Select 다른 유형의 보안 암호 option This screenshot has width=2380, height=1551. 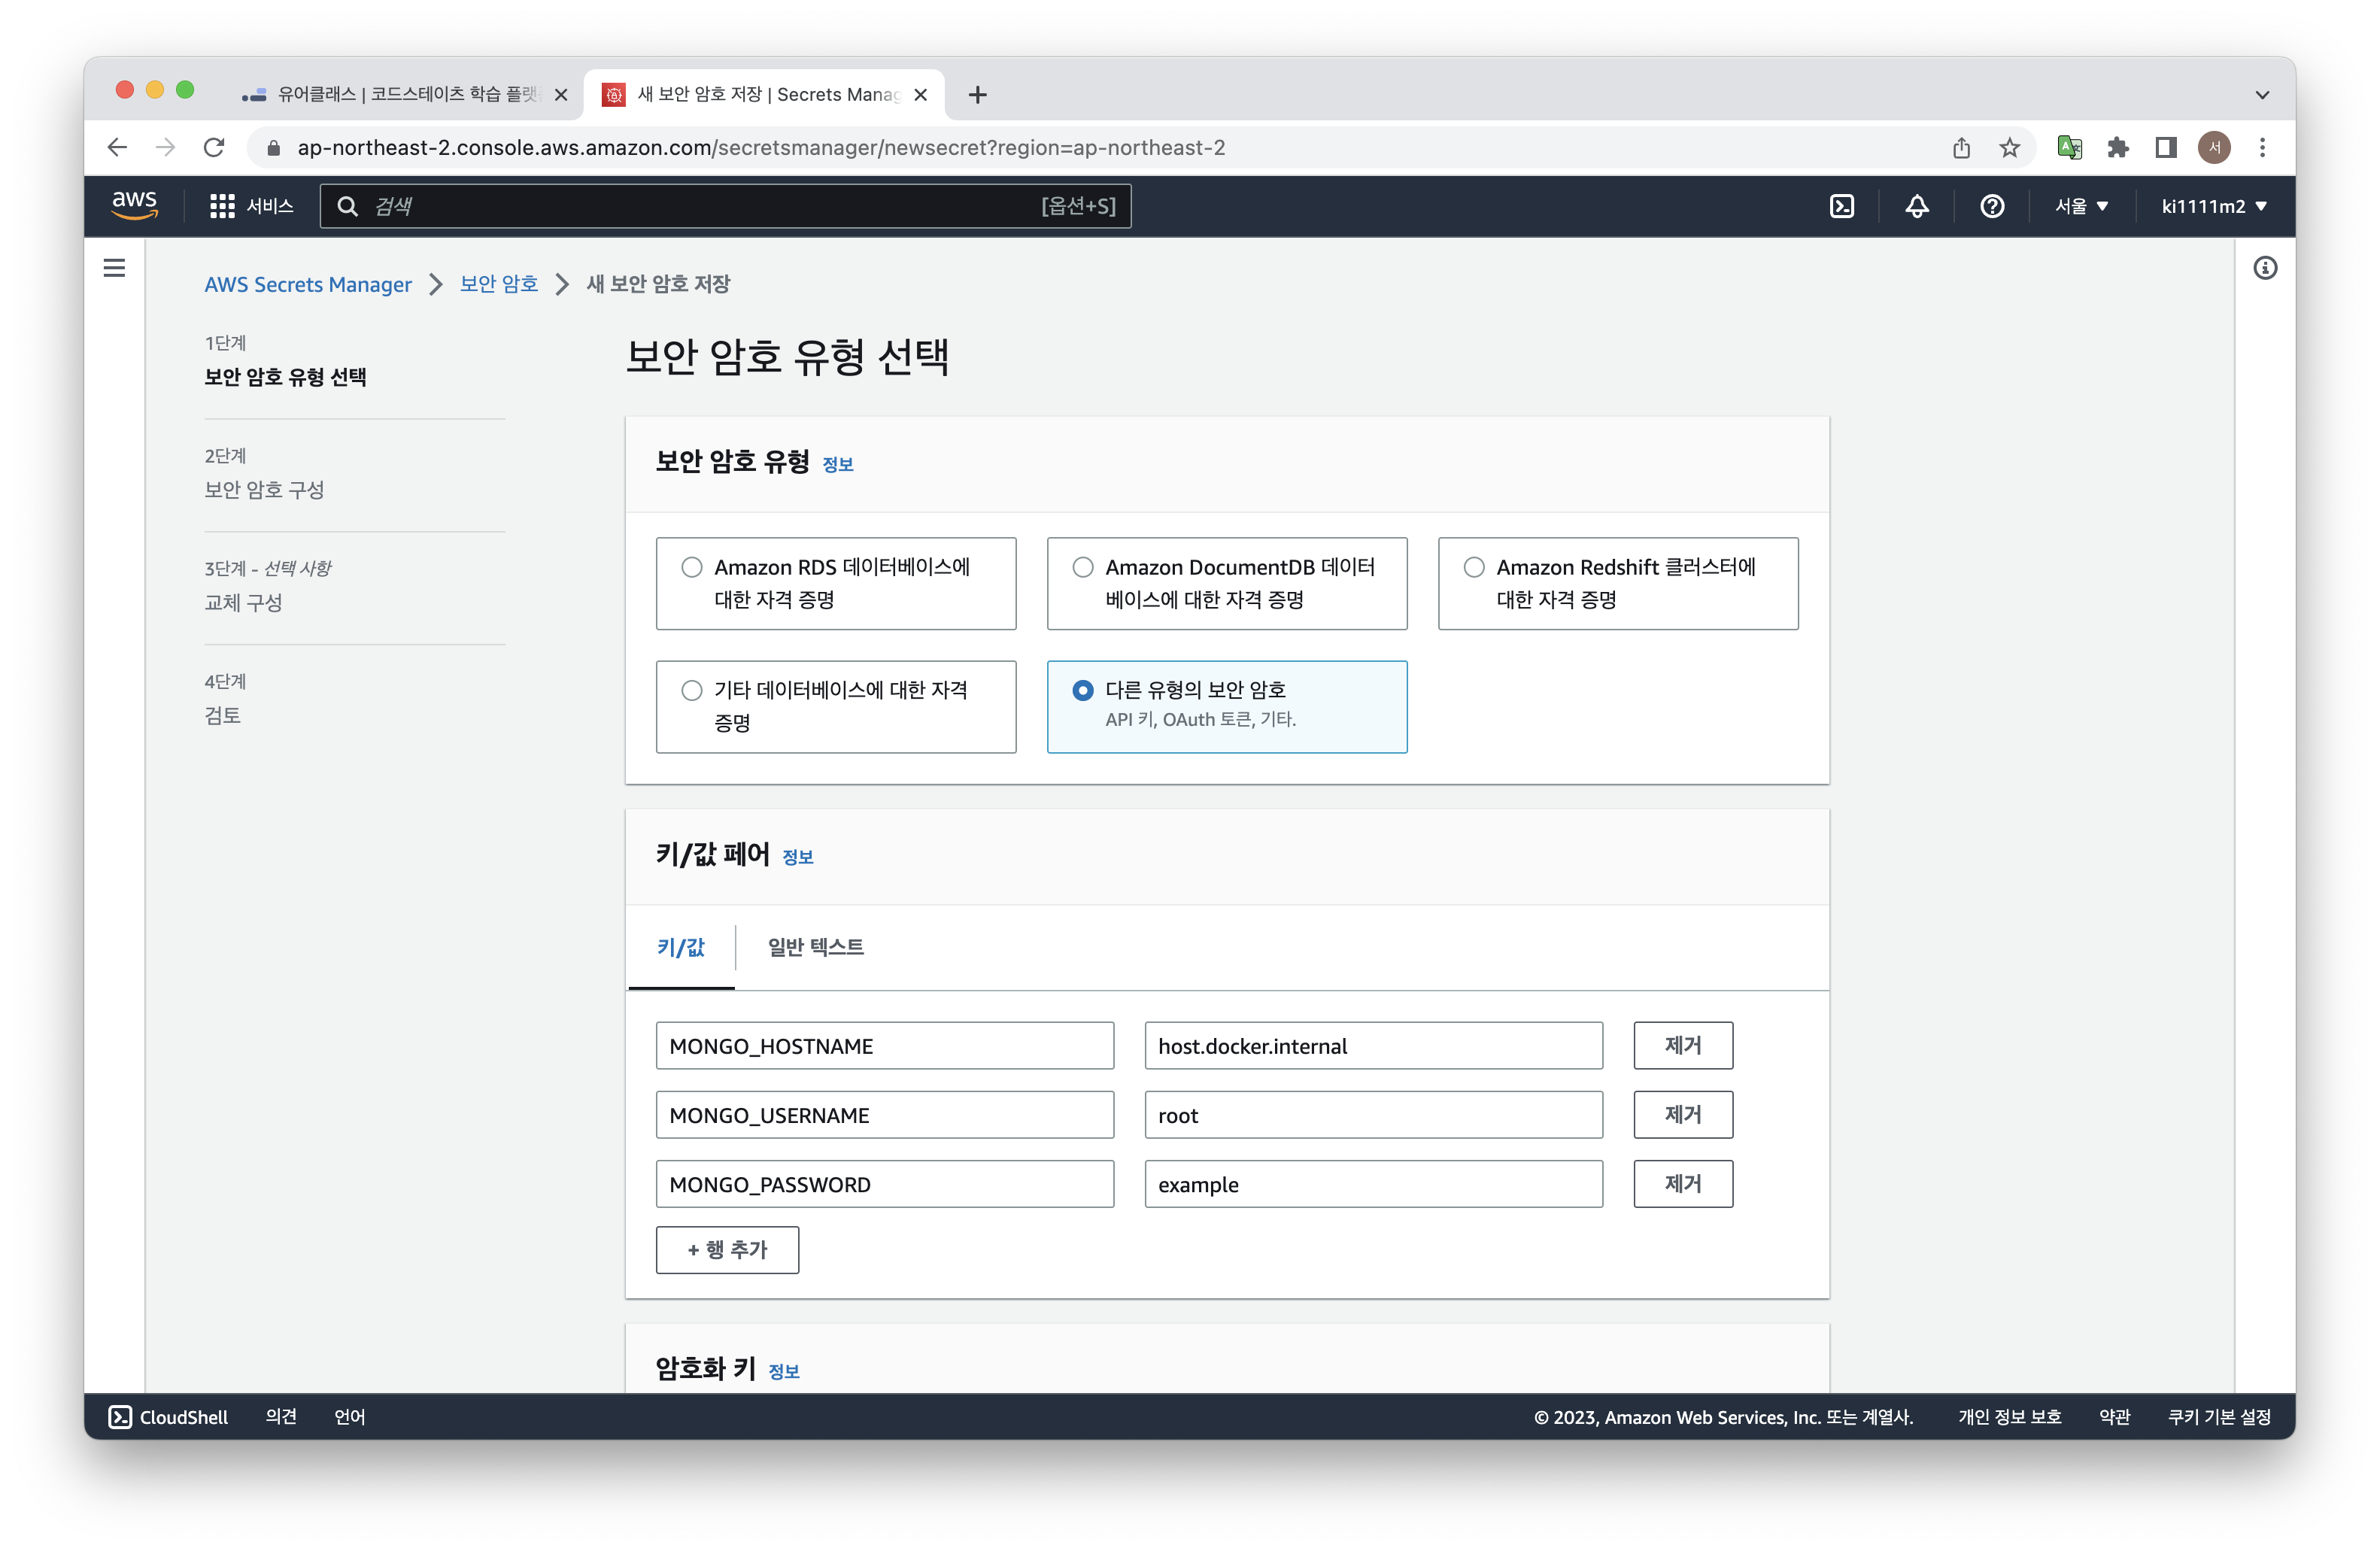pos(1227,706)
